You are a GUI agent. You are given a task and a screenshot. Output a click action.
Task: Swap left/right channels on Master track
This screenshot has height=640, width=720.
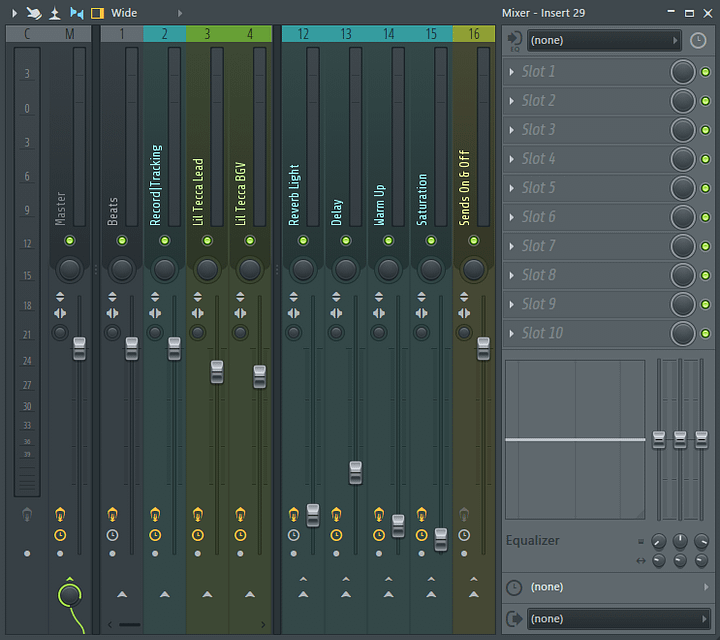(60, 314)
